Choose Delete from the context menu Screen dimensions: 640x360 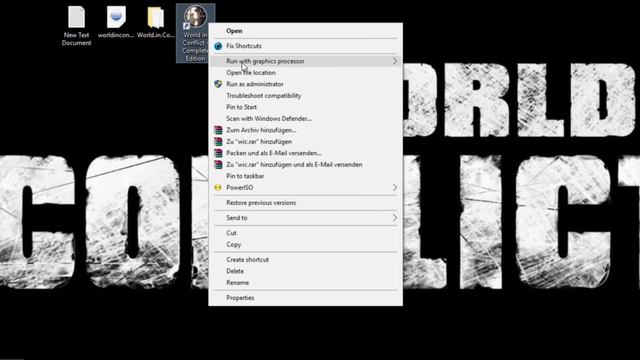tap(305, 271)
